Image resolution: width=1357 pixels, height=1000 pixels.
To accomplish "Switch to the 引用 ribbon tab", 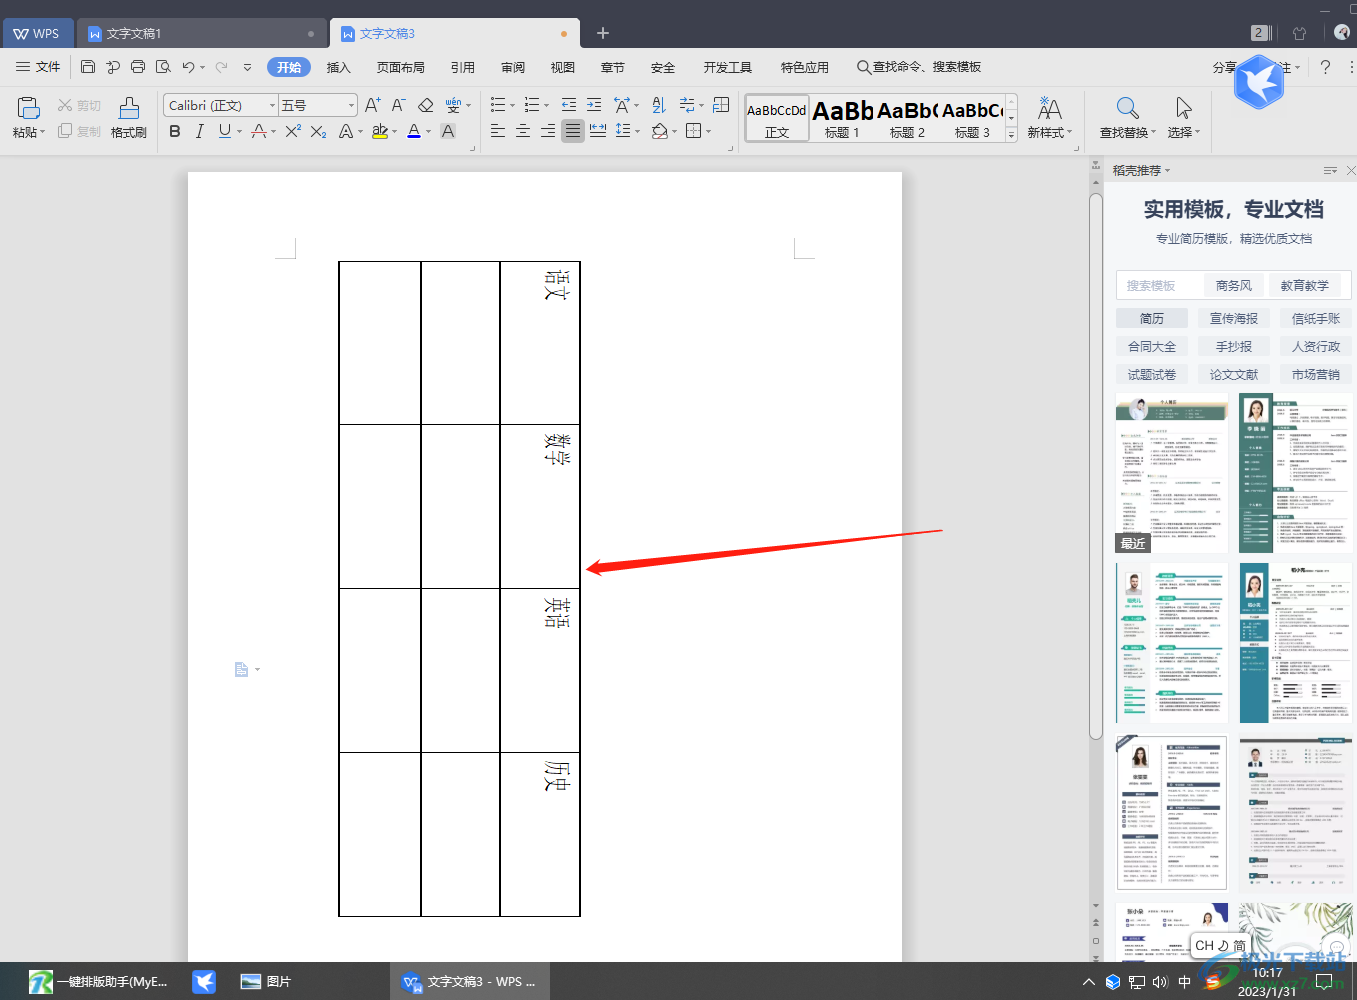I will point(463,67).
